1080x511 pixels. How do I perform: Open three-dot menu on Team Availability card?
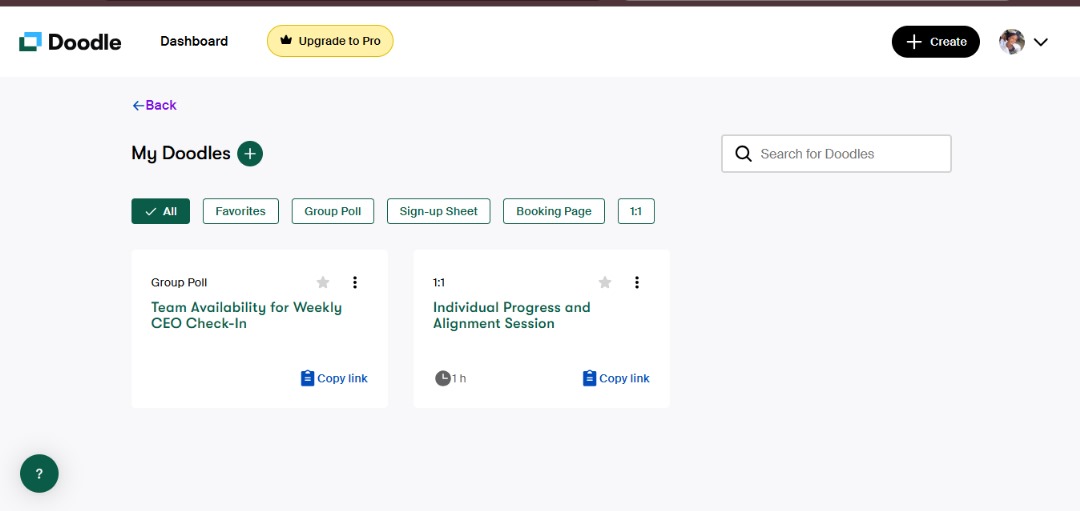coord(355,282)
